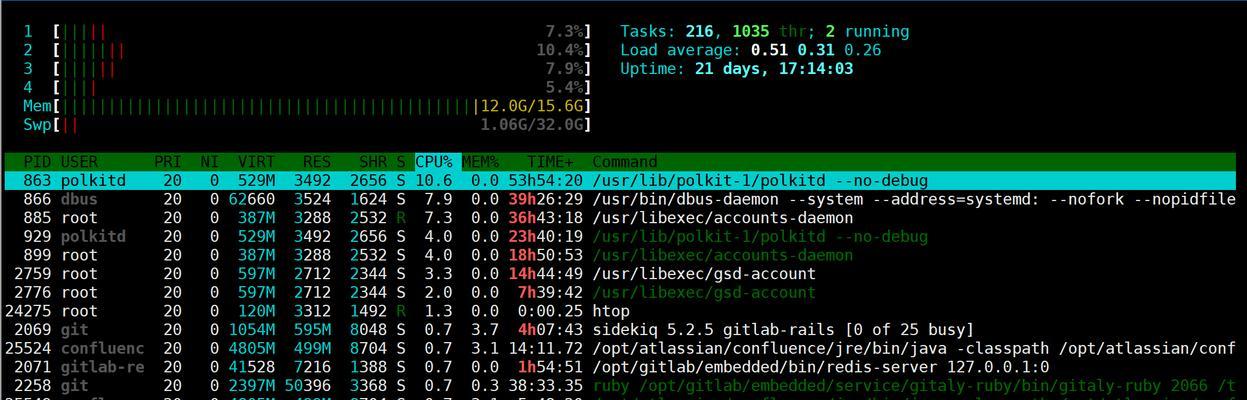
Task: Sort processes by the PID column header
Action: coord(36,162)
